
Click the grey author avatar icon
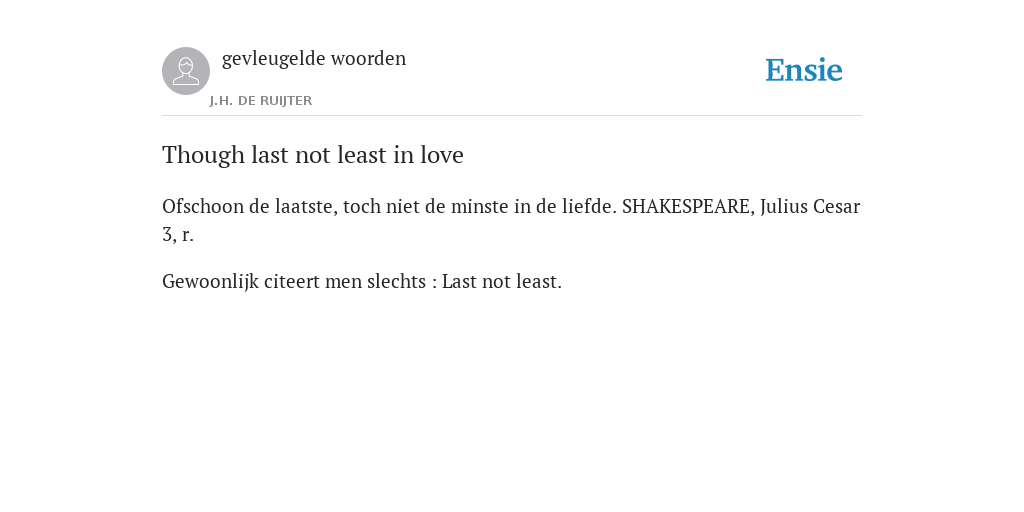point(186,71)
